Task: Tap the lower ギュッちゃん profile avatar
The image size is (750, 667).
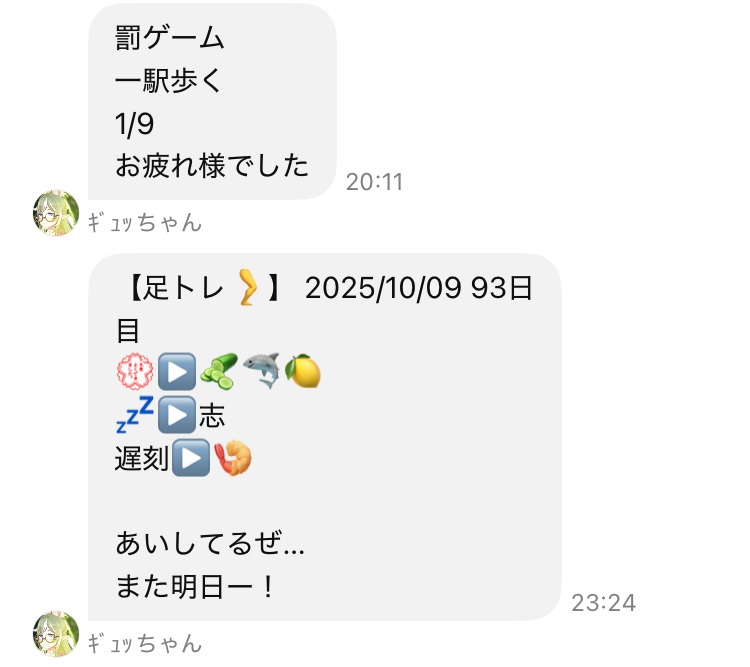Action: [x=56, y=634]
